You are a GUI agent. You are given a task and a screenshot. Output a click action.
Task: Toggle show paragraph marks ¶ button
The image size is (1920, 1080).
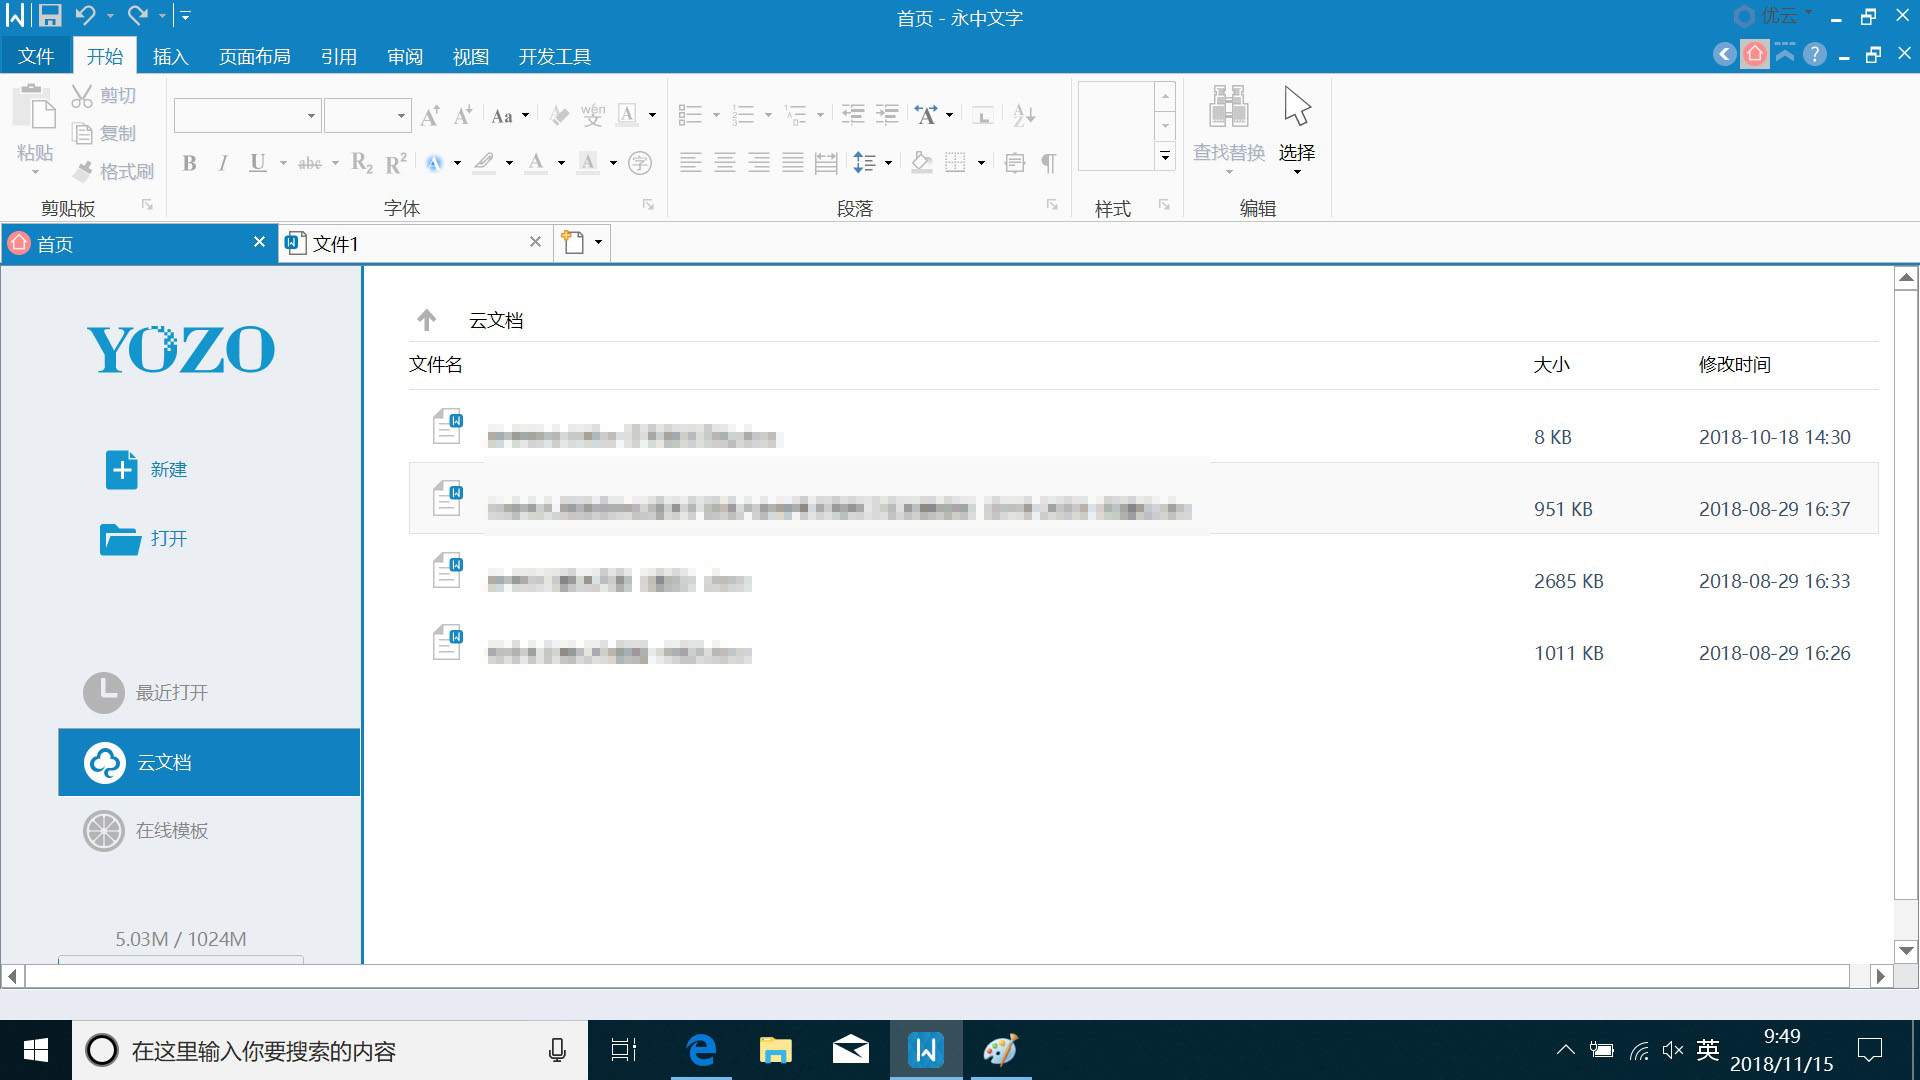pos(1048,163)
